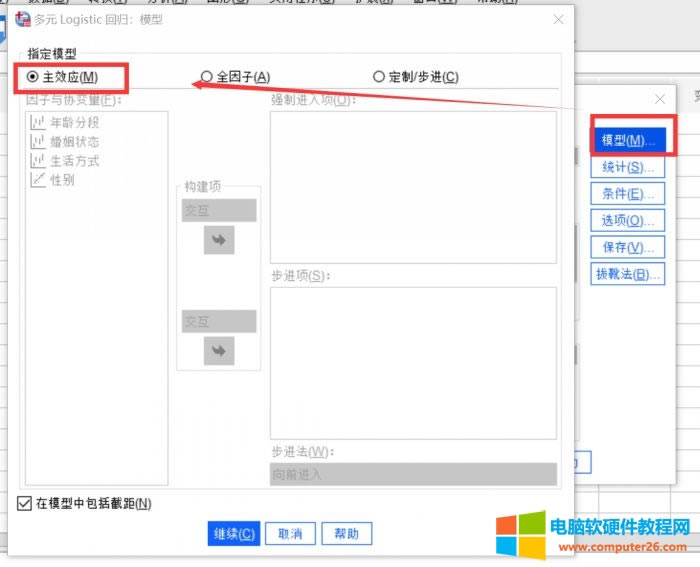This screenshot has height=567, width=700.
Task: Close the 多元 Logistic 回归: 模型 dialog
Action: [x=558, y=20]
